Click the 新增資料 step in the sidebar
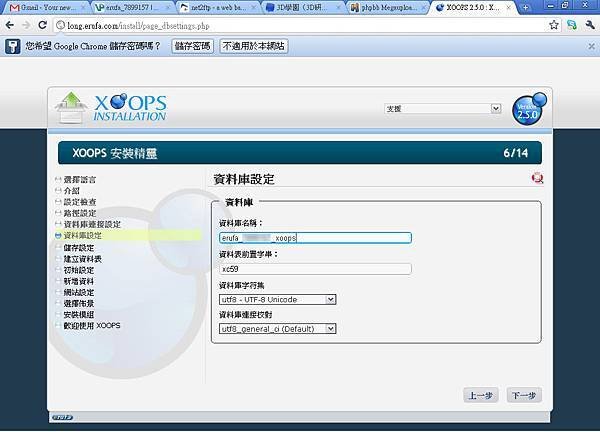Viewport: 600px width, 432px height. [78, 281]
